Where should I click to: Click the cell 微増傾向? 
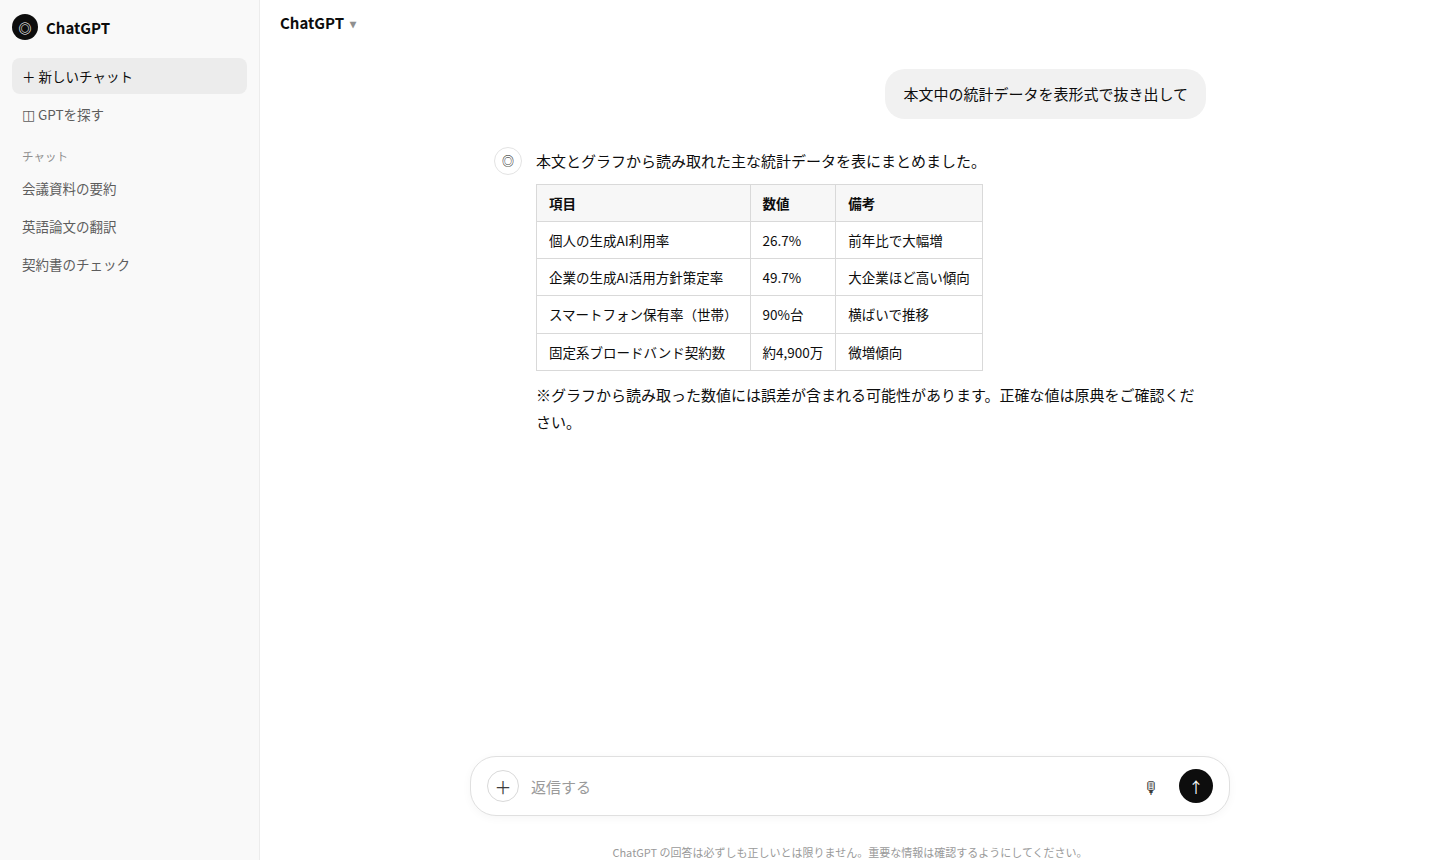click(909, 353)
